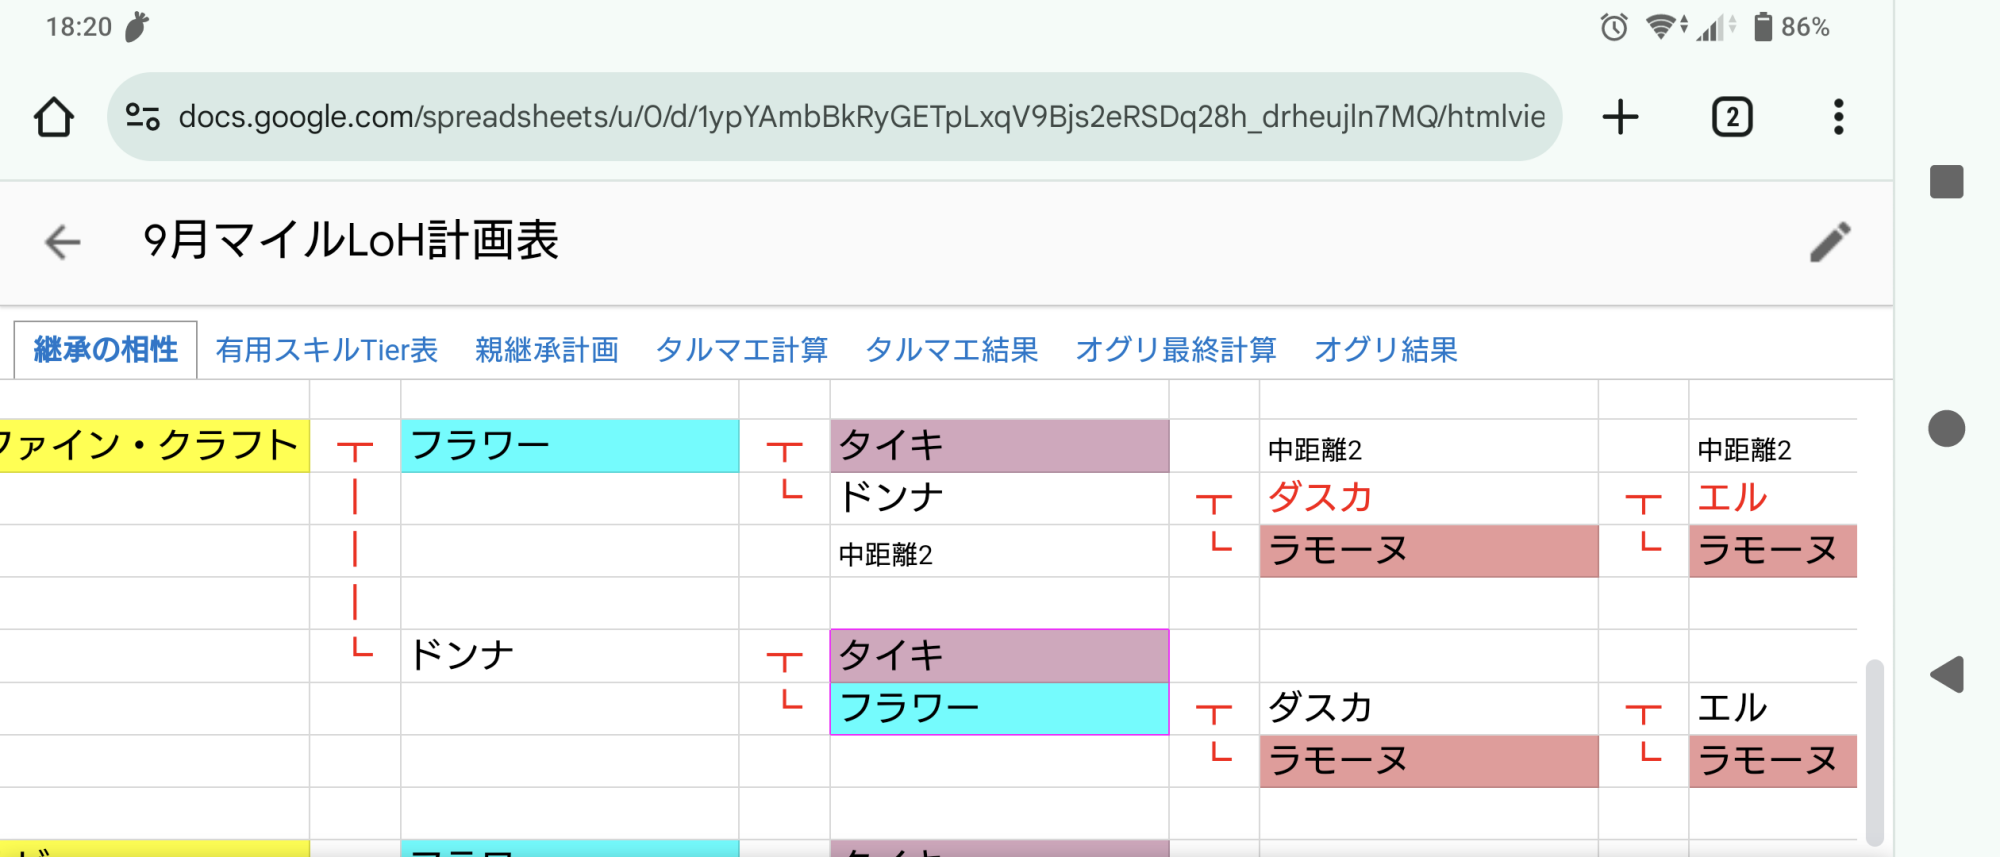Switch to 有用スキルTier表 sheet tab
Viewport: 2000px width, 857px height.
click(327, 350)
